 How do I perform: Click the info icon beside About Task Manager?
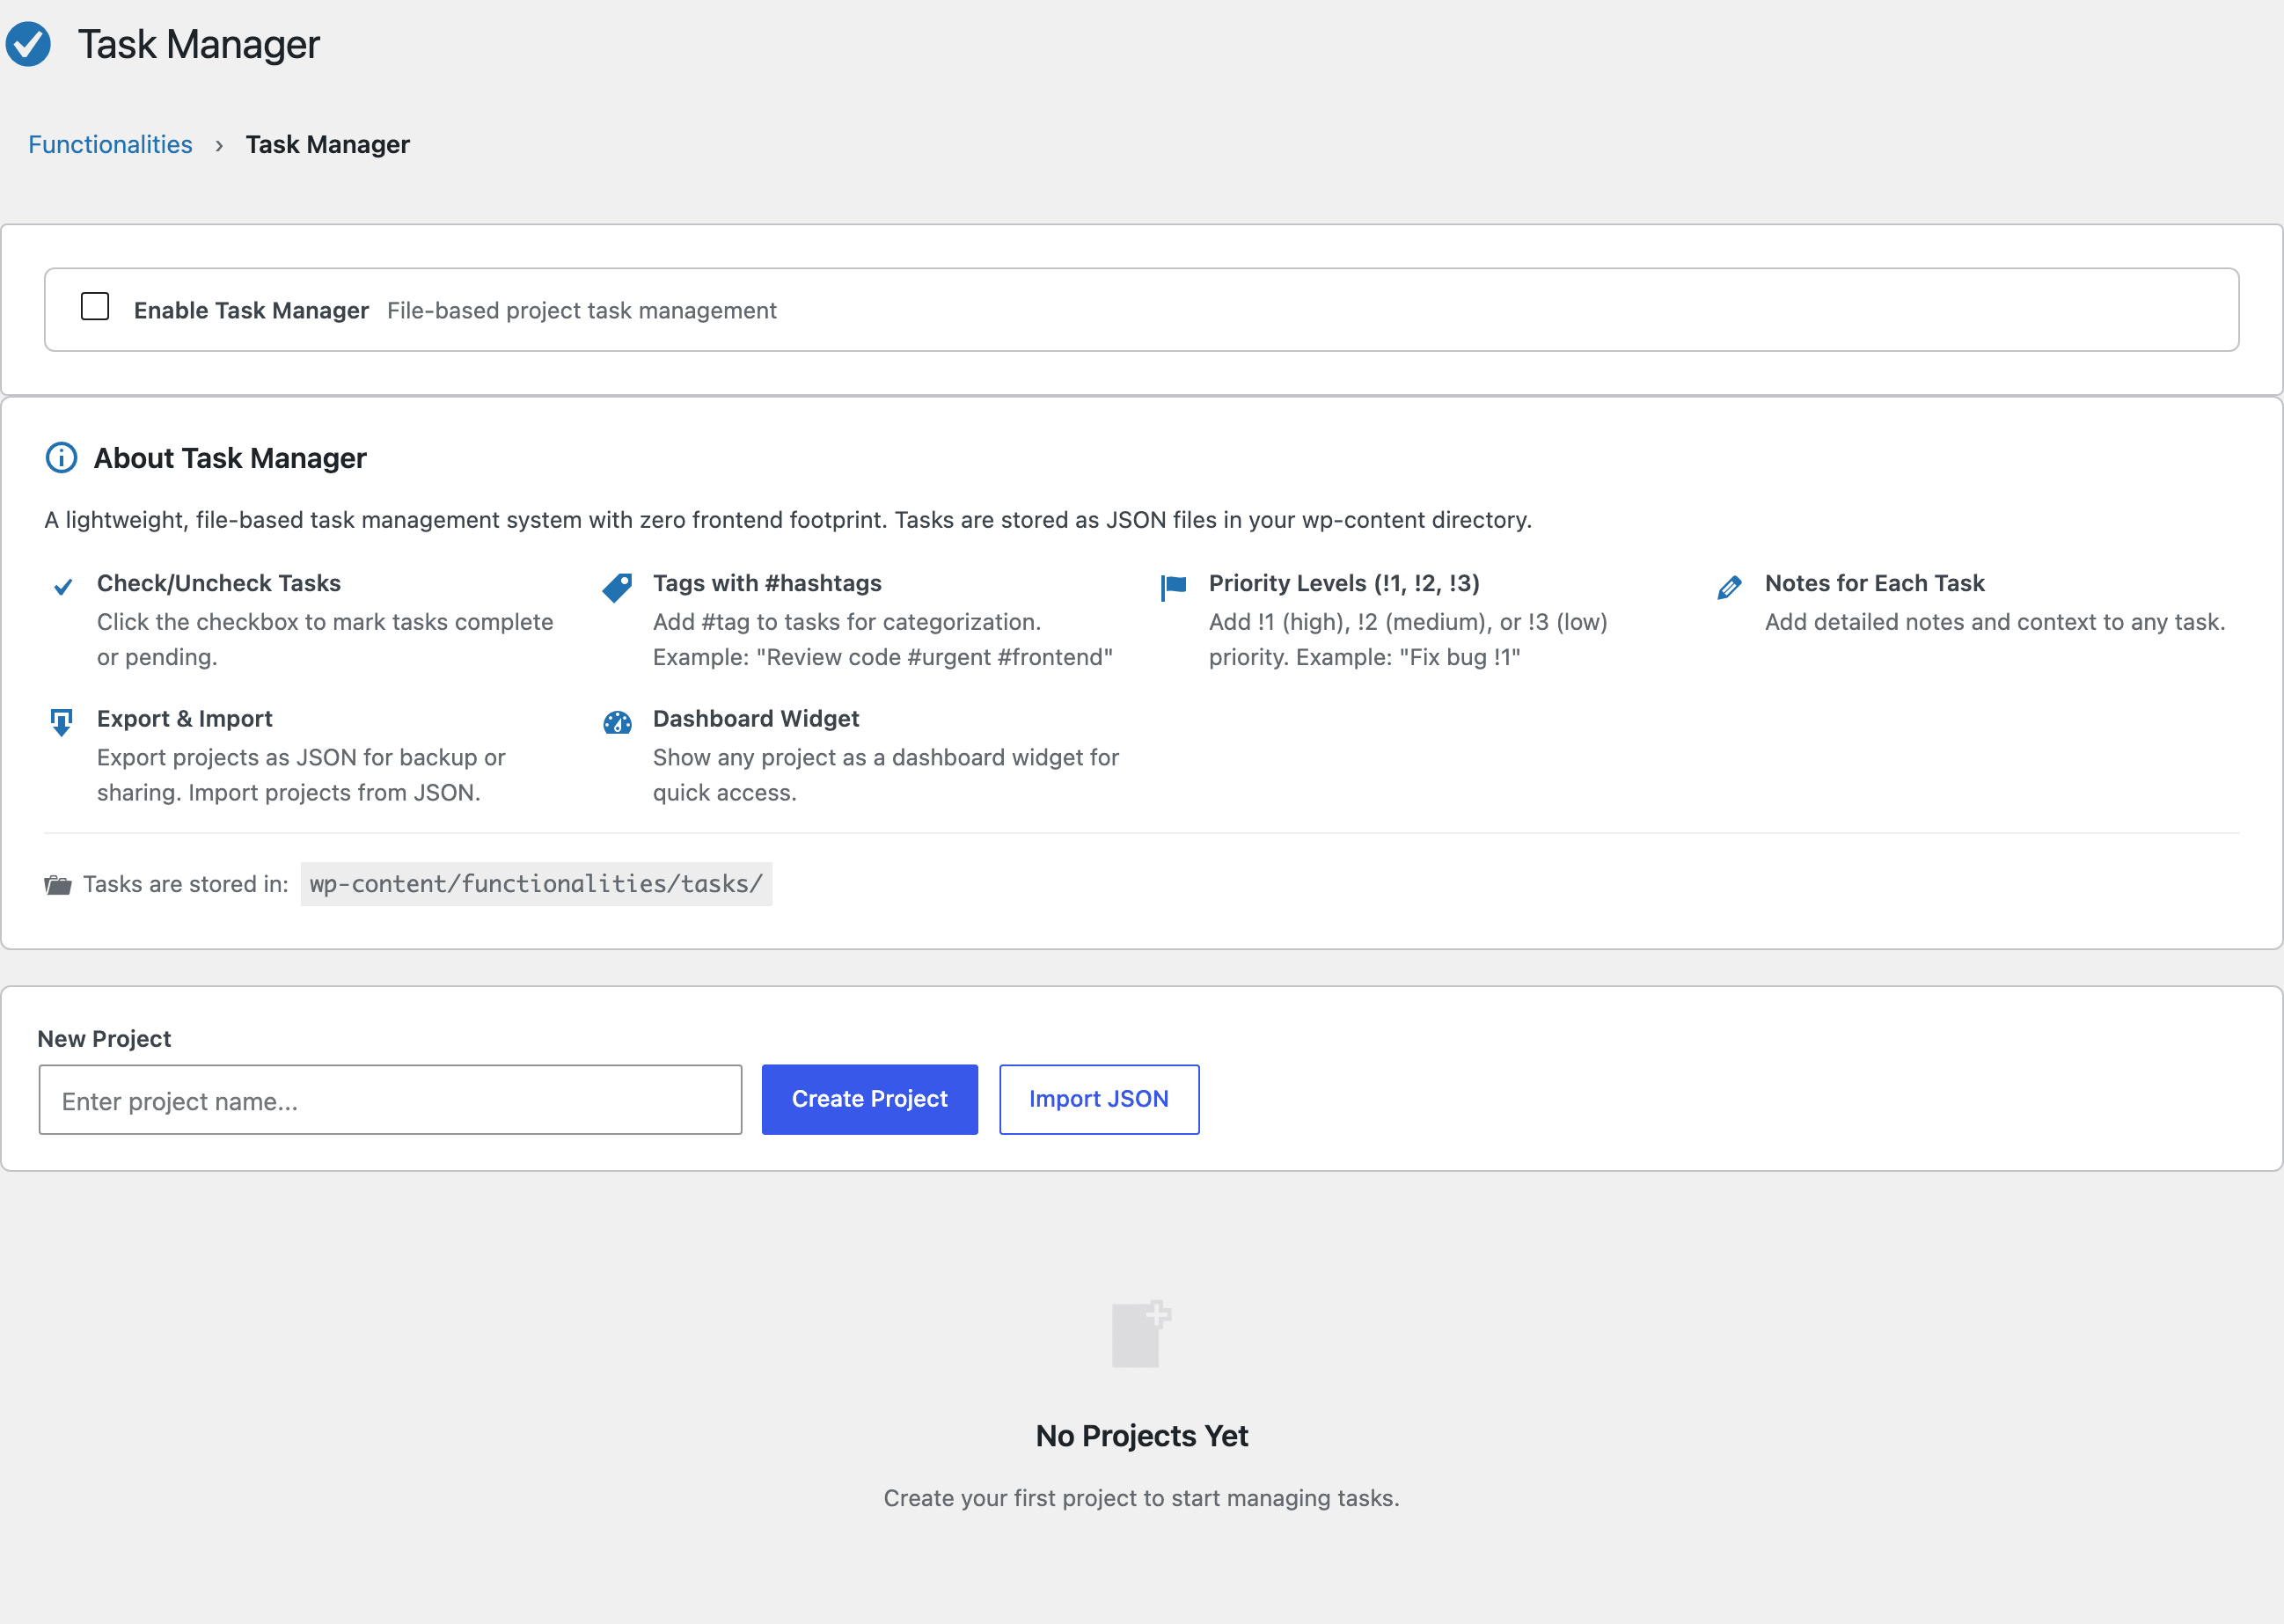[x=62, y=458]
